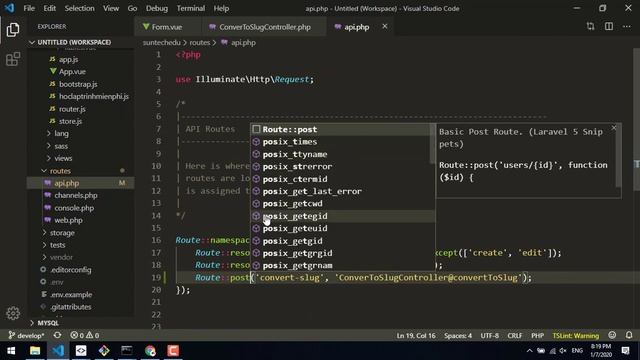
Task: Close the api.php editor tab
Action: click(384, 27)
